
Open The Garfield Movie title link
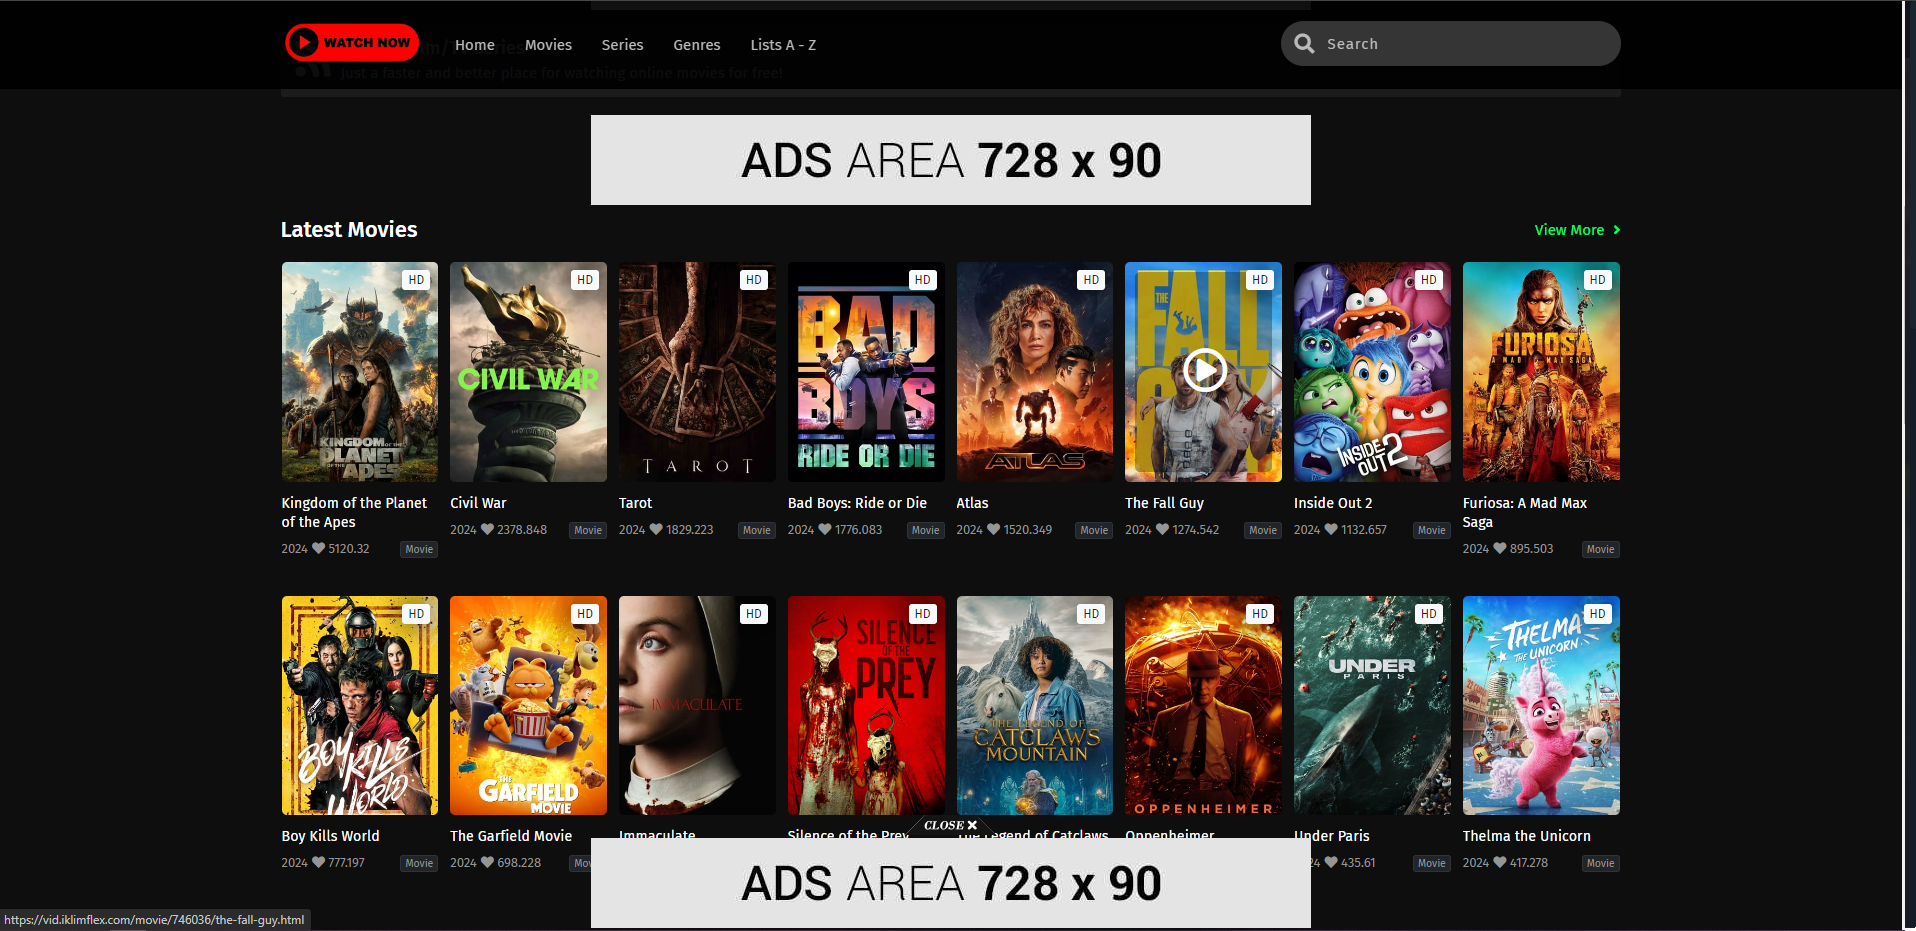pos(511,836)
